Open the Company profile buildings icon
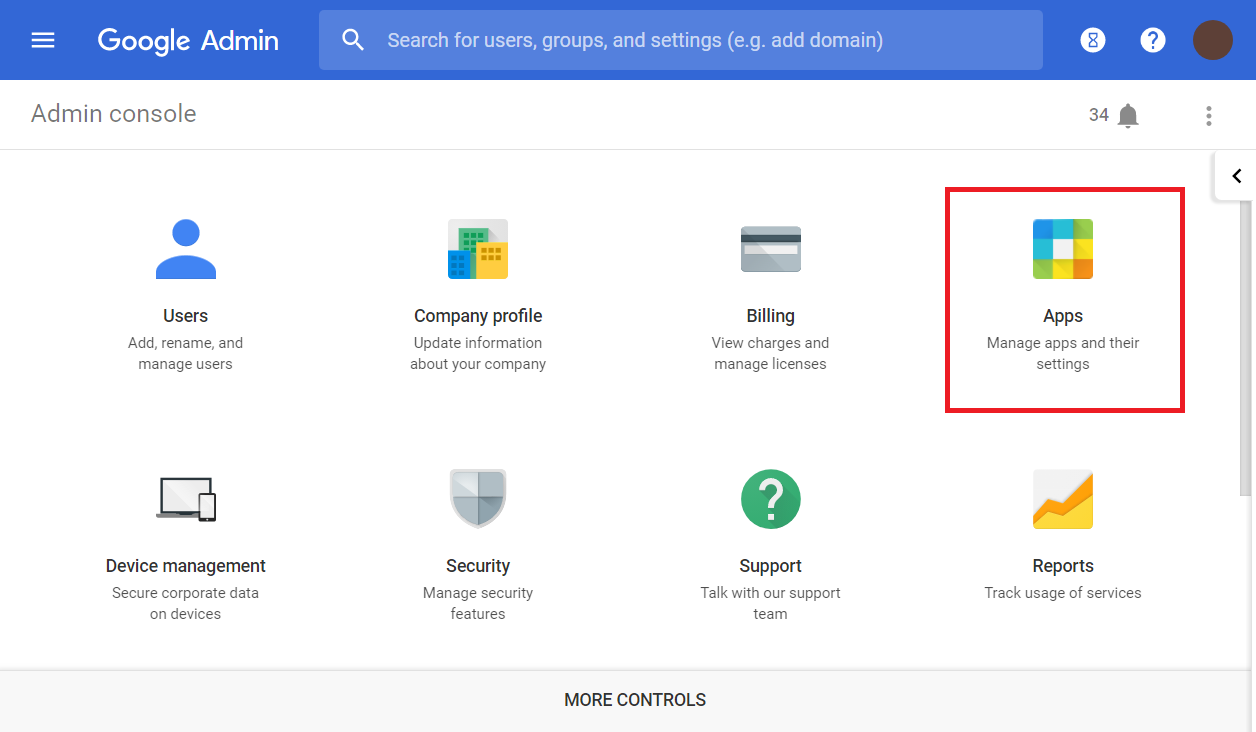Viewport: 1256px width, 732px height. tap(478, 249)
